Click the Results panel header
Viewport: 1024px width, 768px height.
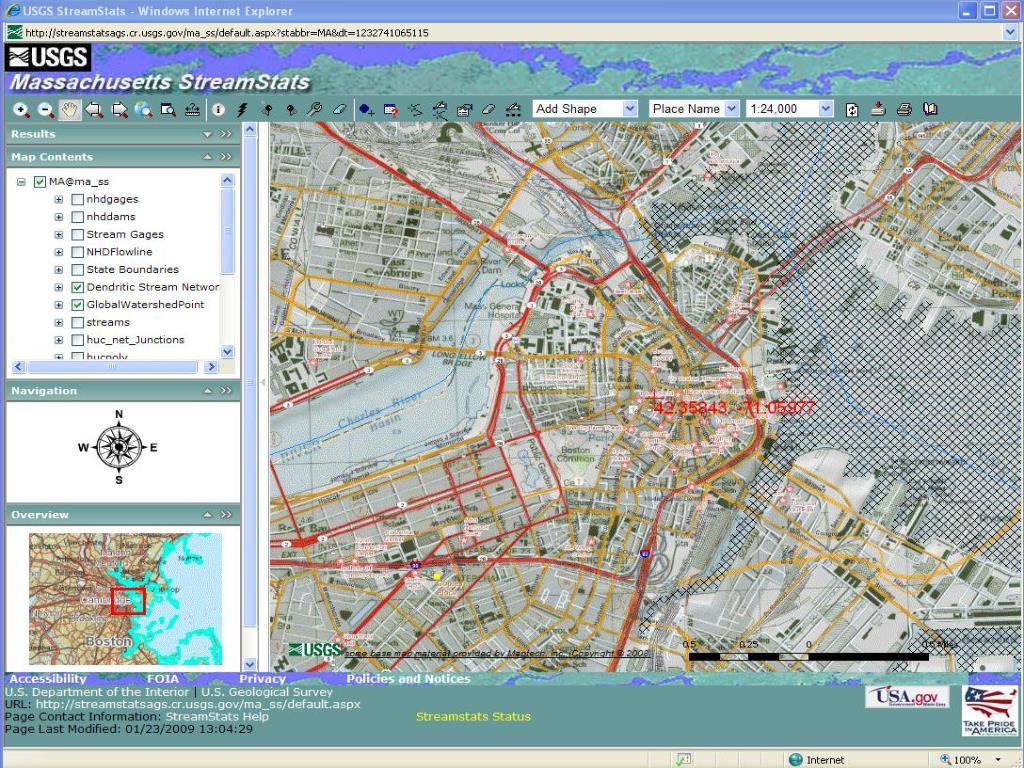coord(123,134)
